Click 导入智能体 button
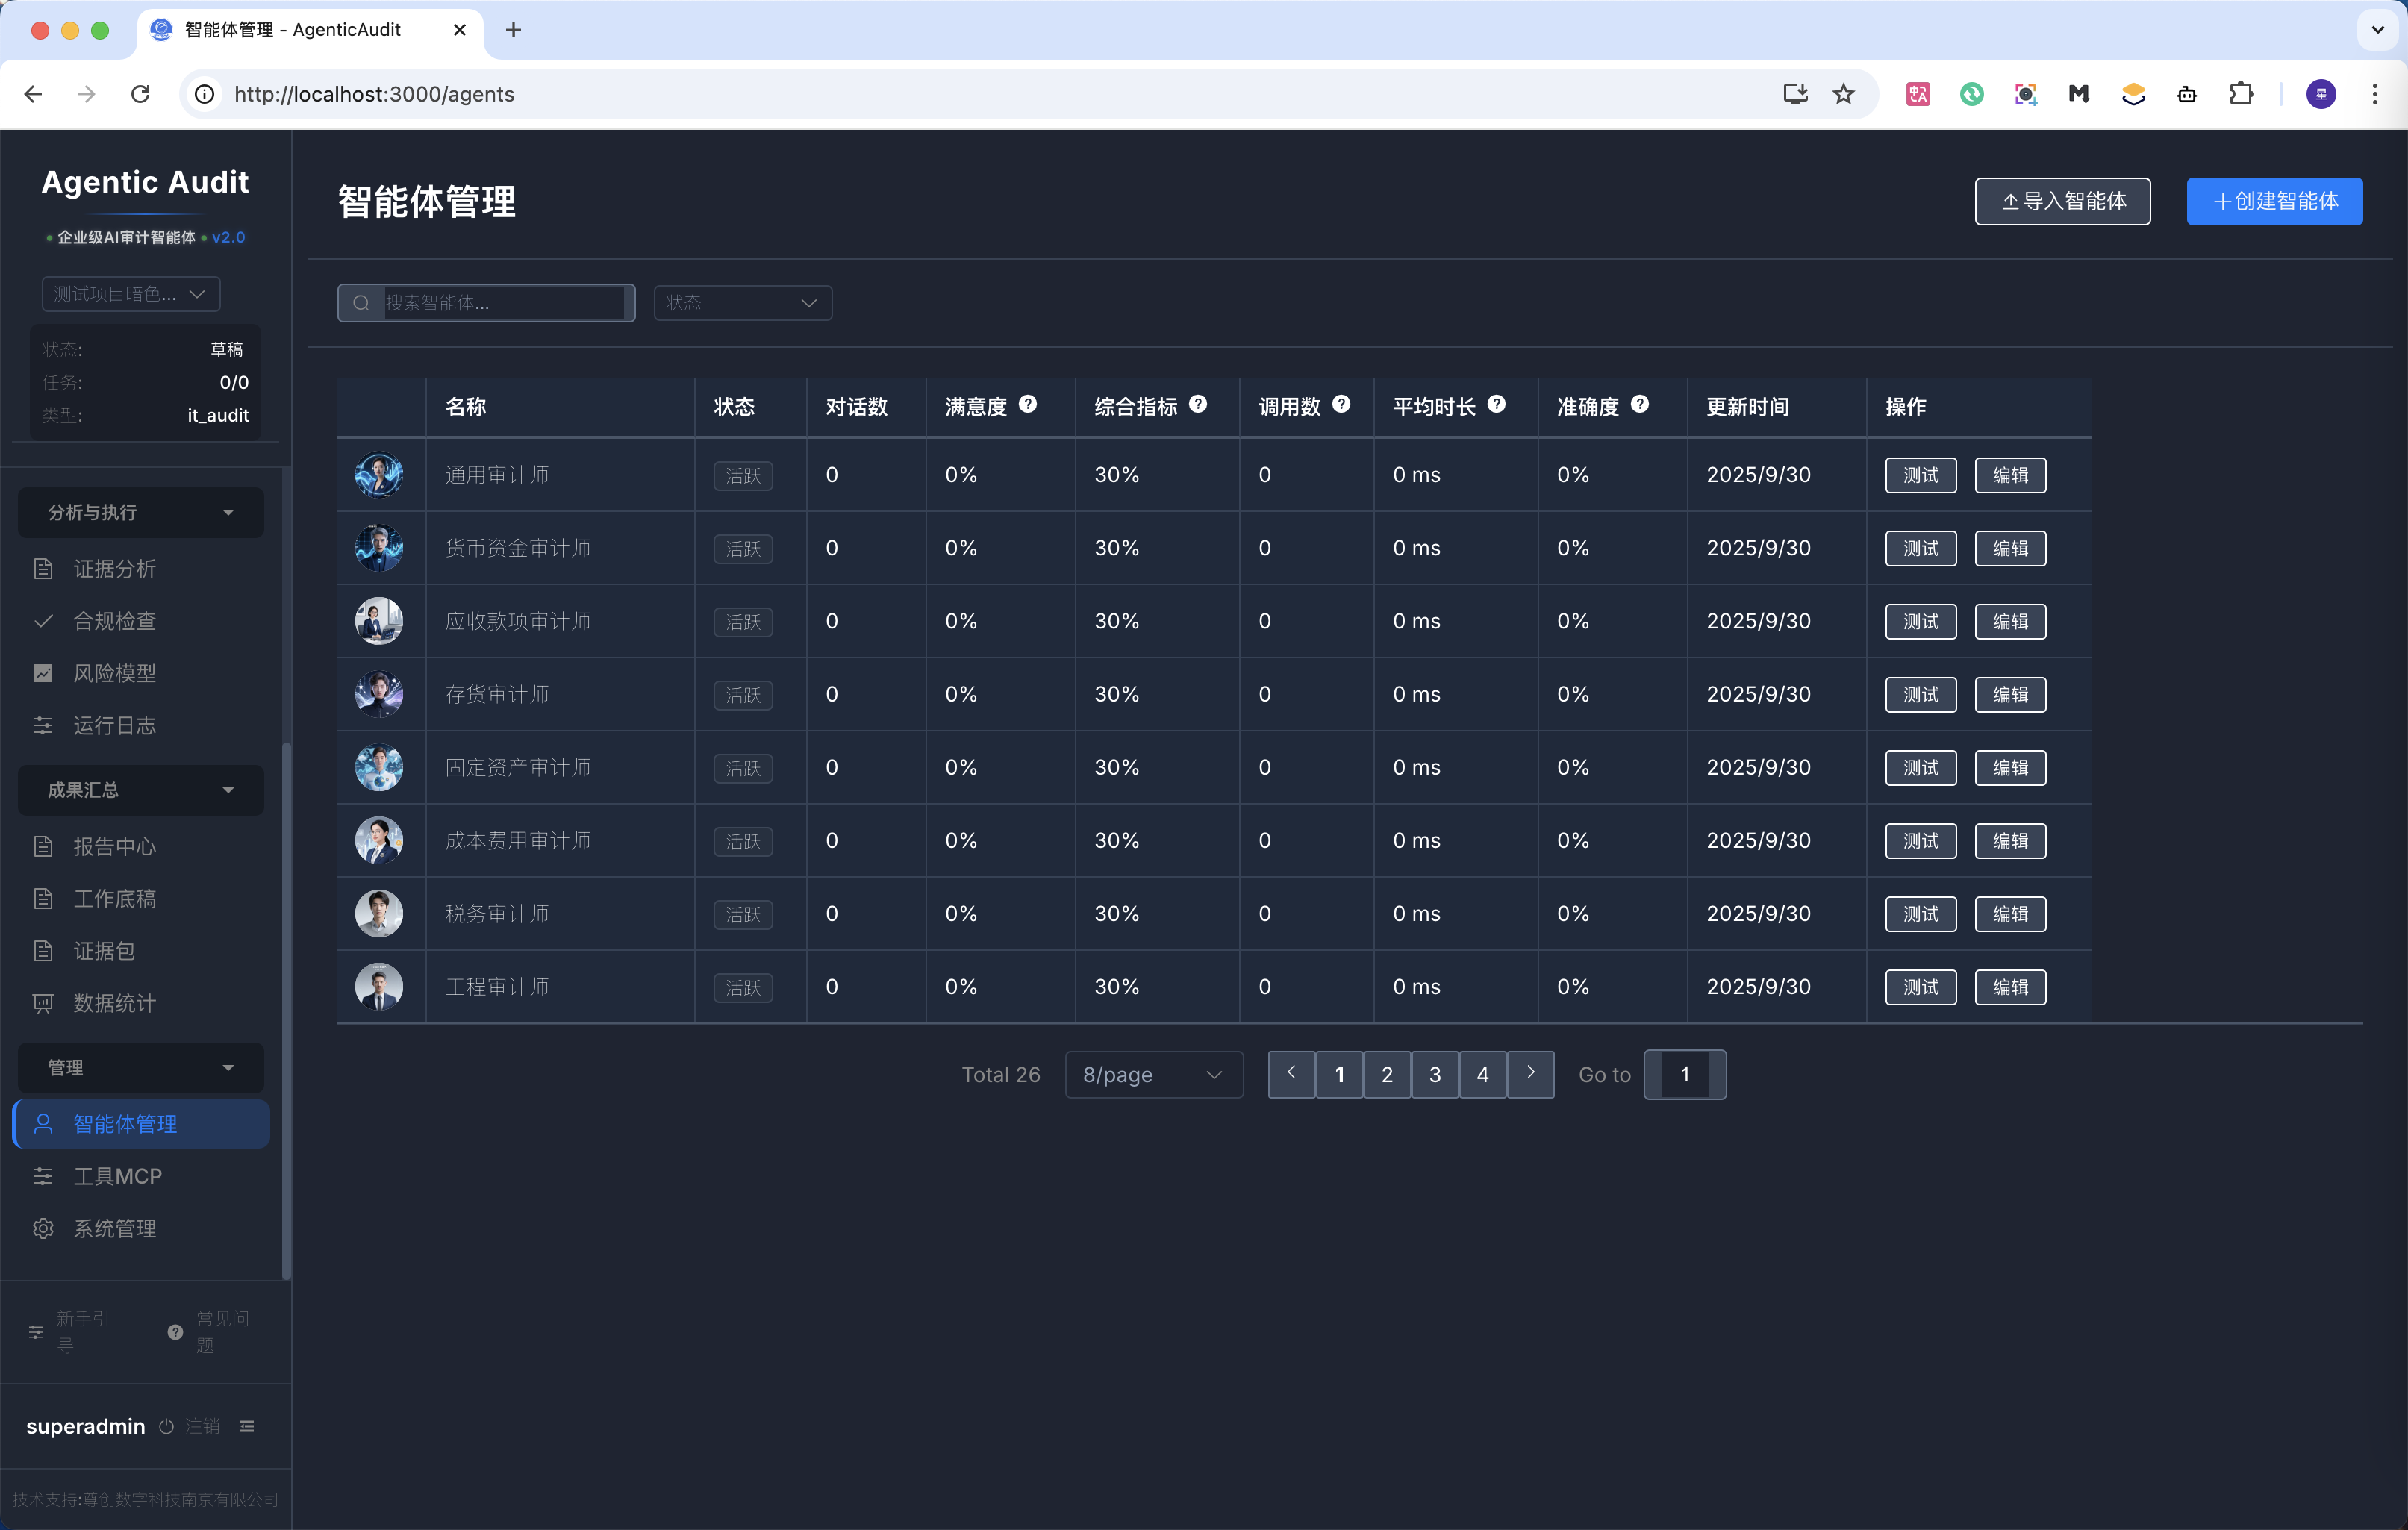This screenshot has width=2408, height=1530. [x=2062, y=201]
